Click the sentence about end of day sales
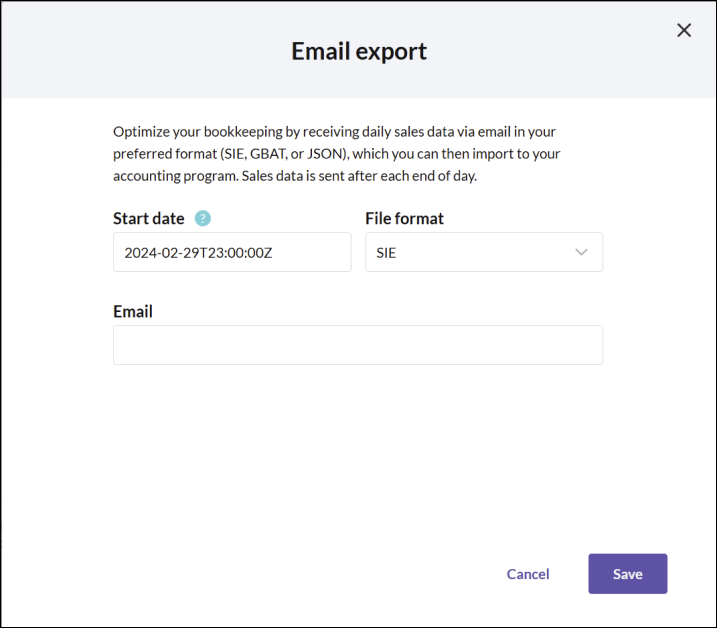This screenshot has height=628, width=717. (359, 176)
